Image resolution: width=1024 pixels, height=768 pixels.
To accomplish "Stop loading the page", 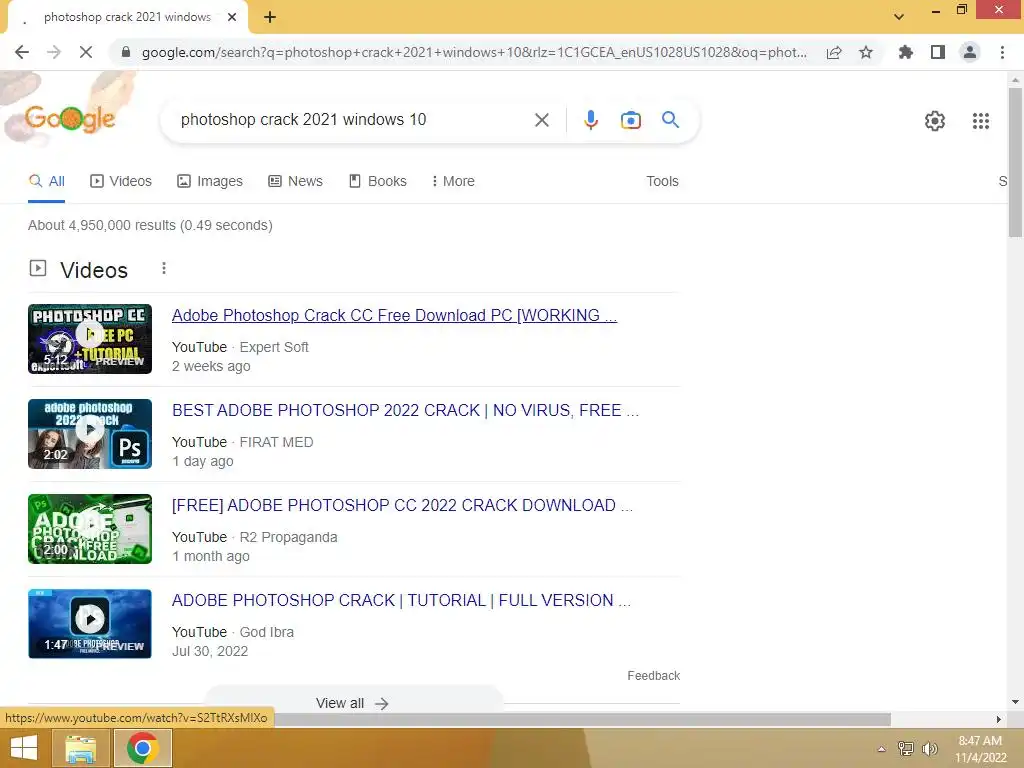I will 86,52.
